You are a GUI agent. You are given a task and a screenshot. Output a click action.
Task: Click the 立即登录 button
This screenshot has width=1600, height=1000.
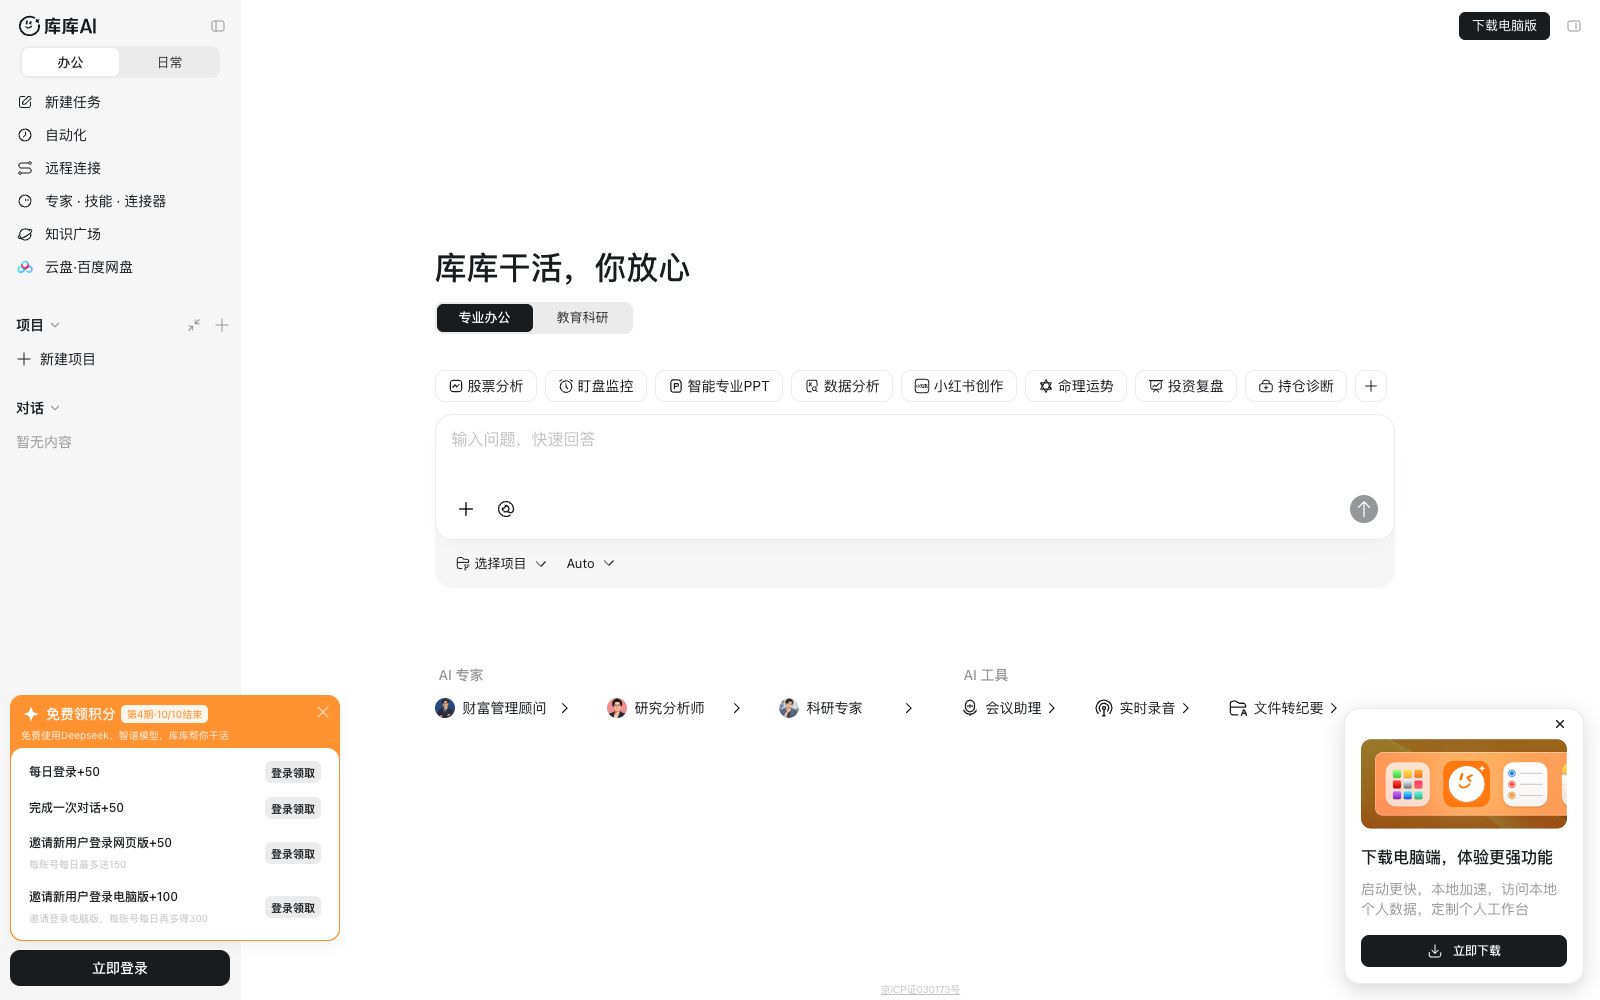[x=120, y=968]
